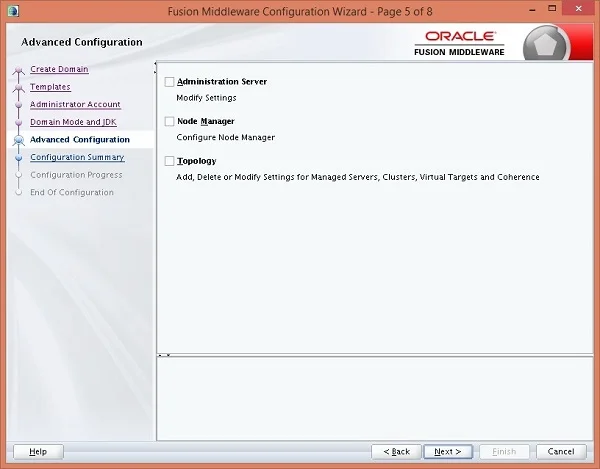Collapse the left navigation via splitter arrow
600x469 pixels.
pos(155,64)
